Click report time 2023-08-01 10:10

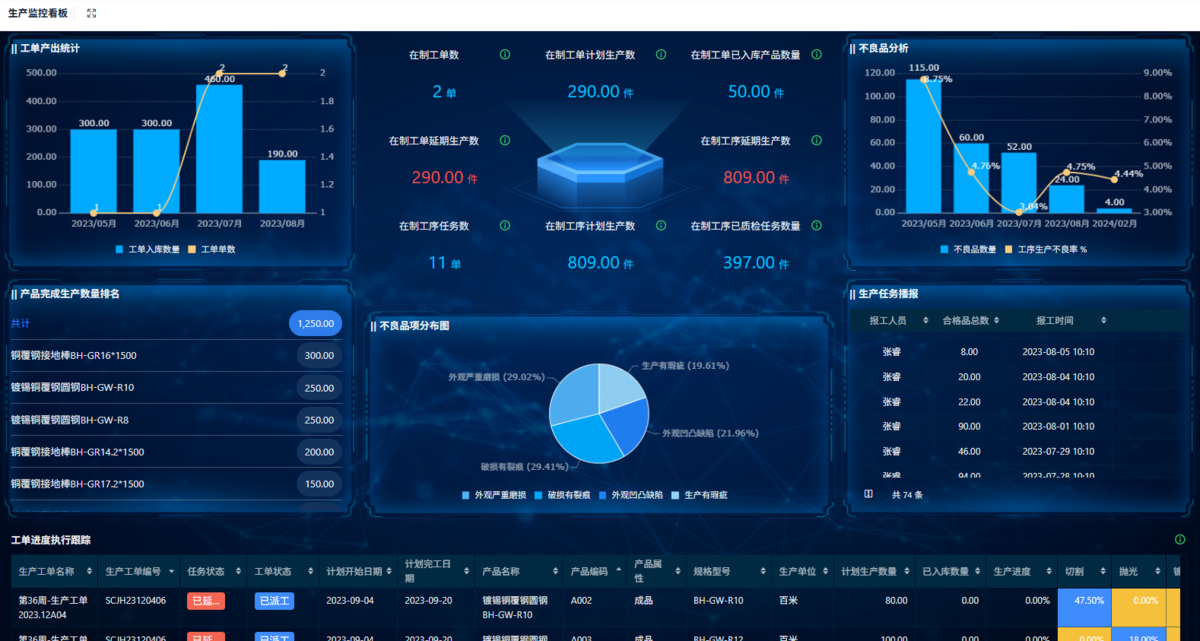pyautogui.click(x=1058, y=427)
